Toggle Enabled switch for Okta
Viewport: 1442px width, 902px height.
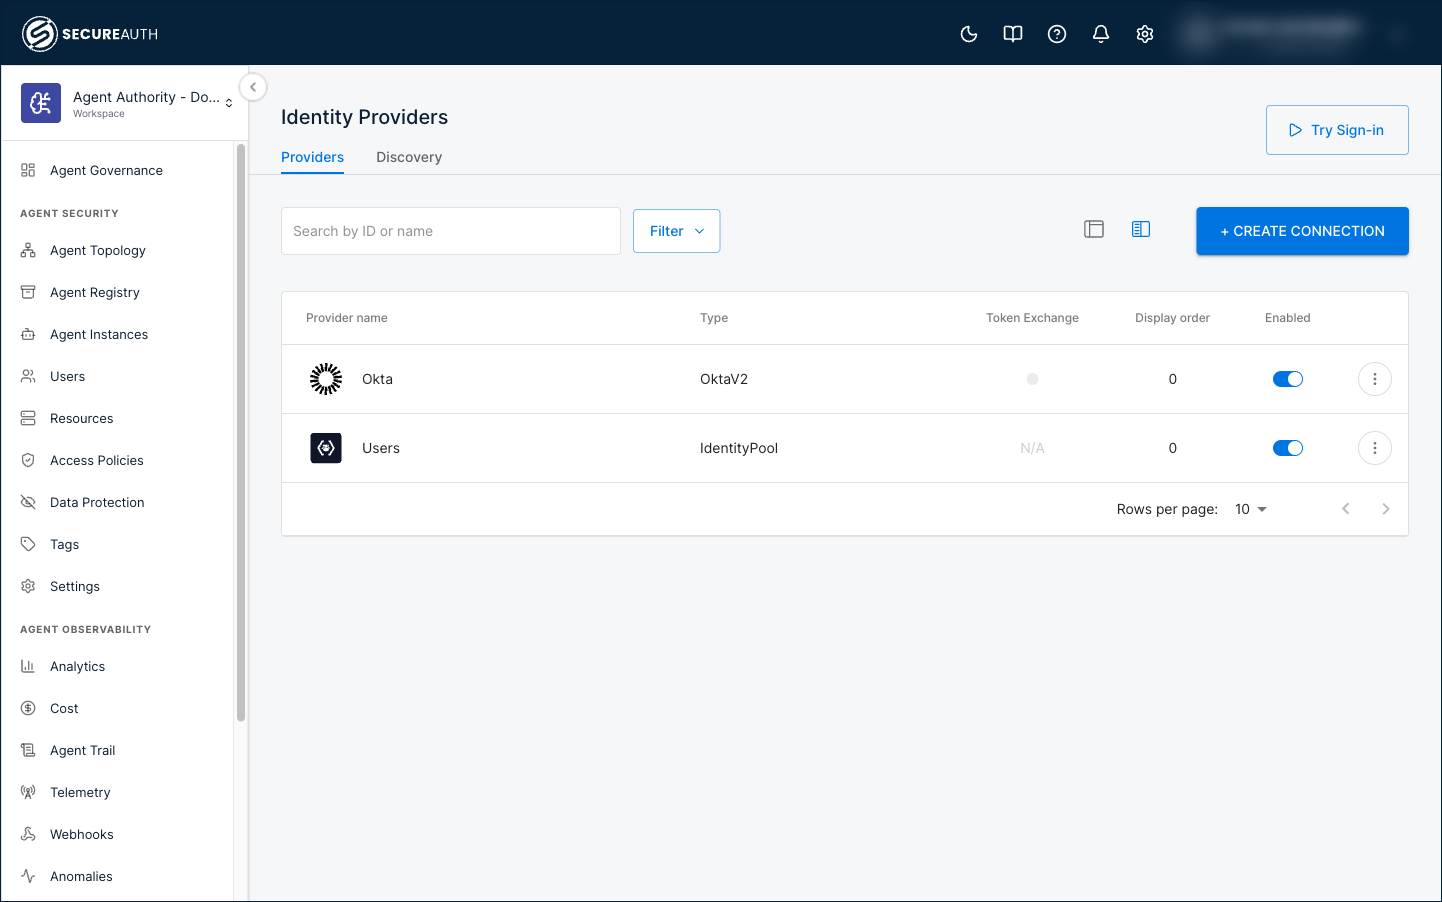point(1288,379)
